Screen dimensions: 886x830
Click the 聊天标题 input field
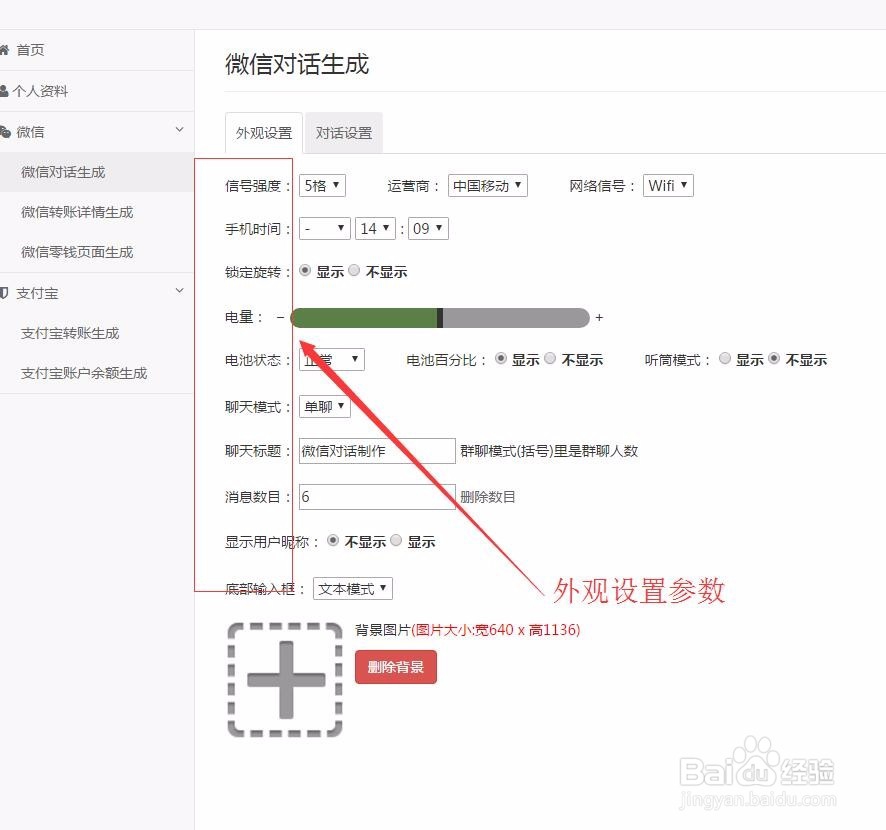coord(377,451)
